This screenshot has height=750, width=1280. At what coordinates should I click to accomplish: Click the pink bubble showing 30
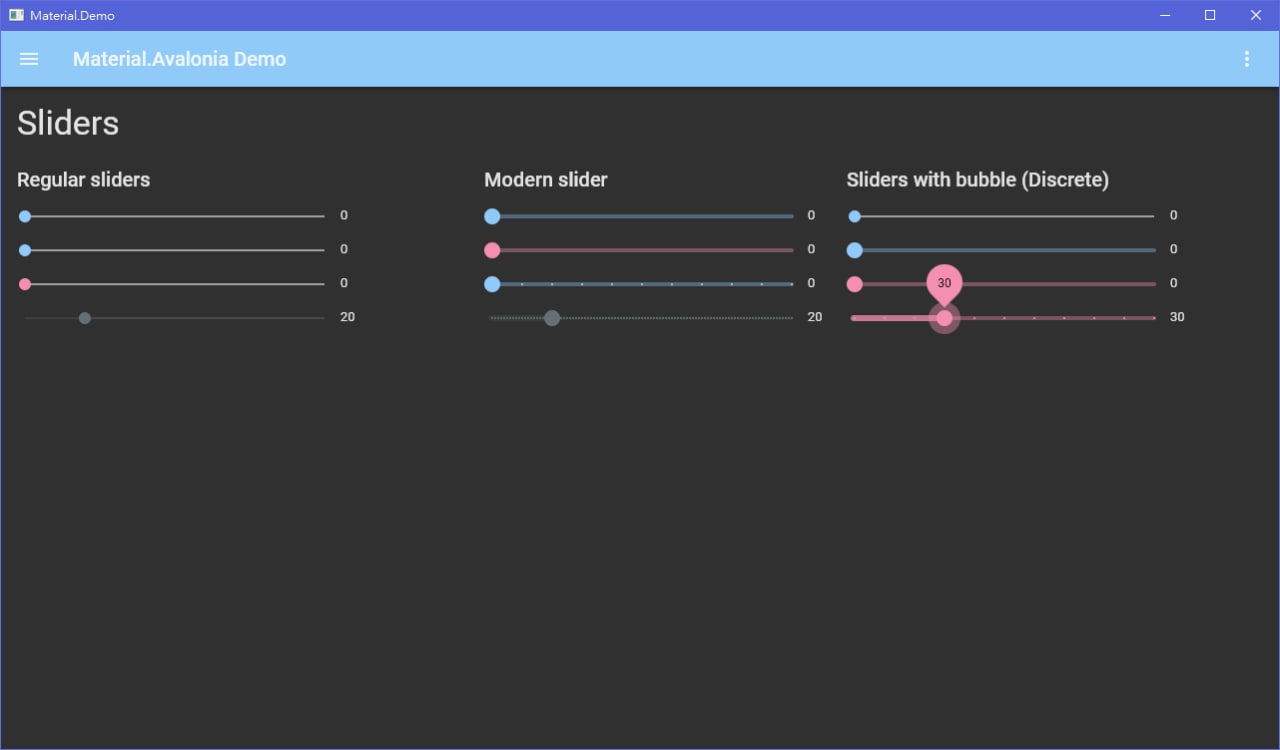point(944,283)
